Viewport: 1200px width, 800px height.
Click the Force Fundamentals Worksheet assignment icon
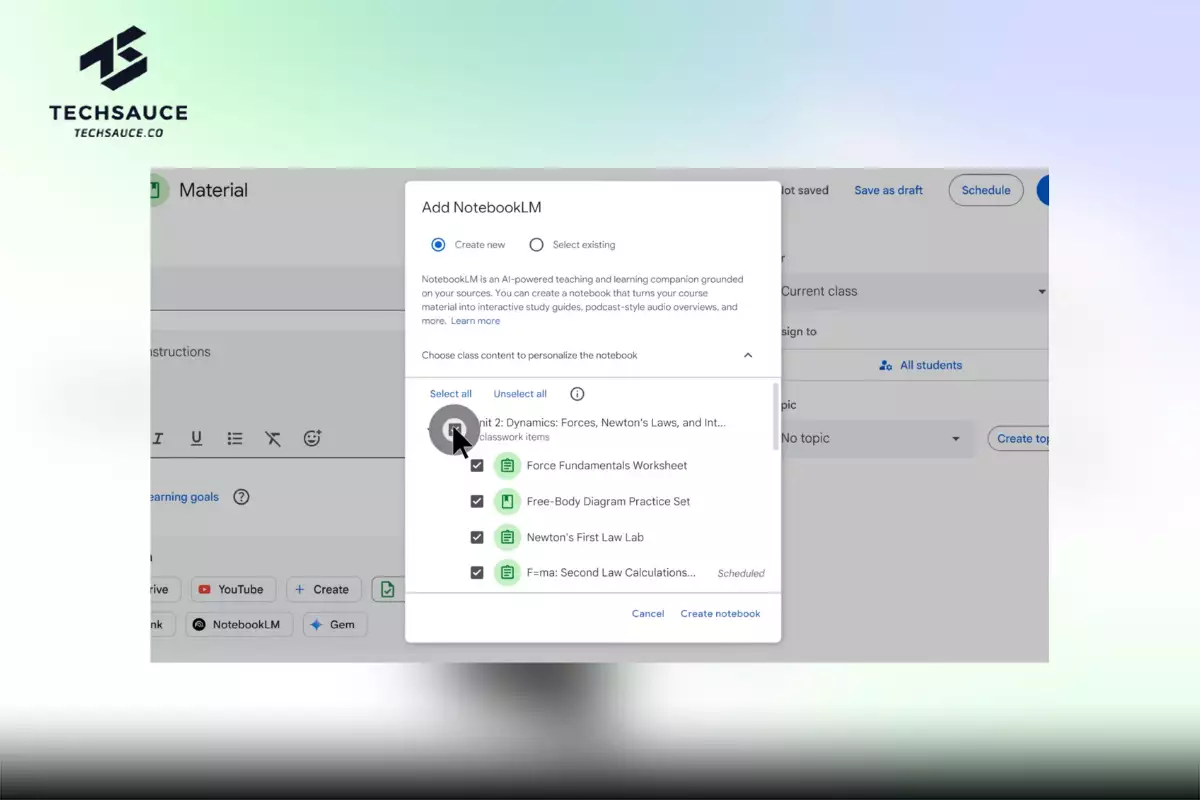click(x=508, y=465)
